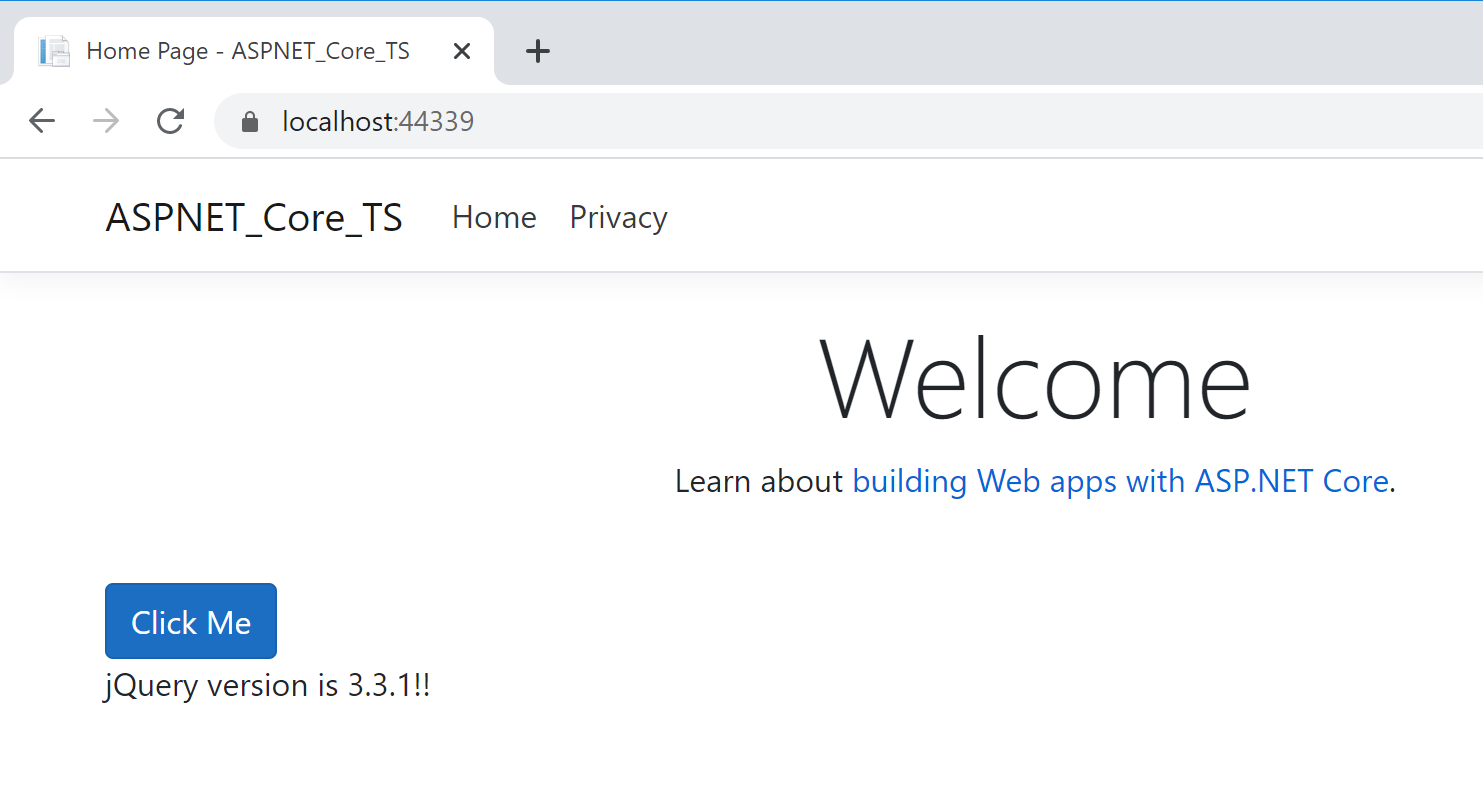
Task: Switch to the Home navigation item
Action: click(493, 217)
